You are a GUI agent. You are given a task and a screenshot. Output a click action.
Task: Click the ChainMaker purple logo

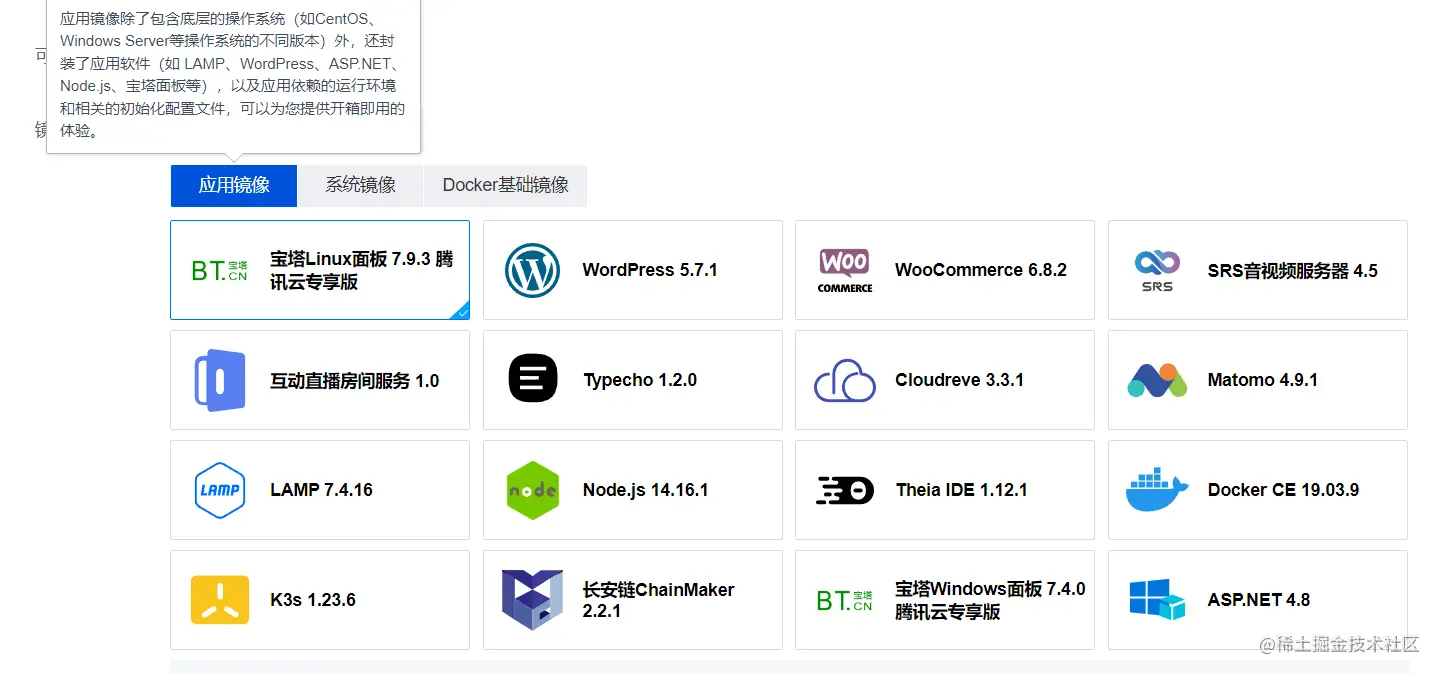[x=532, y=600]
